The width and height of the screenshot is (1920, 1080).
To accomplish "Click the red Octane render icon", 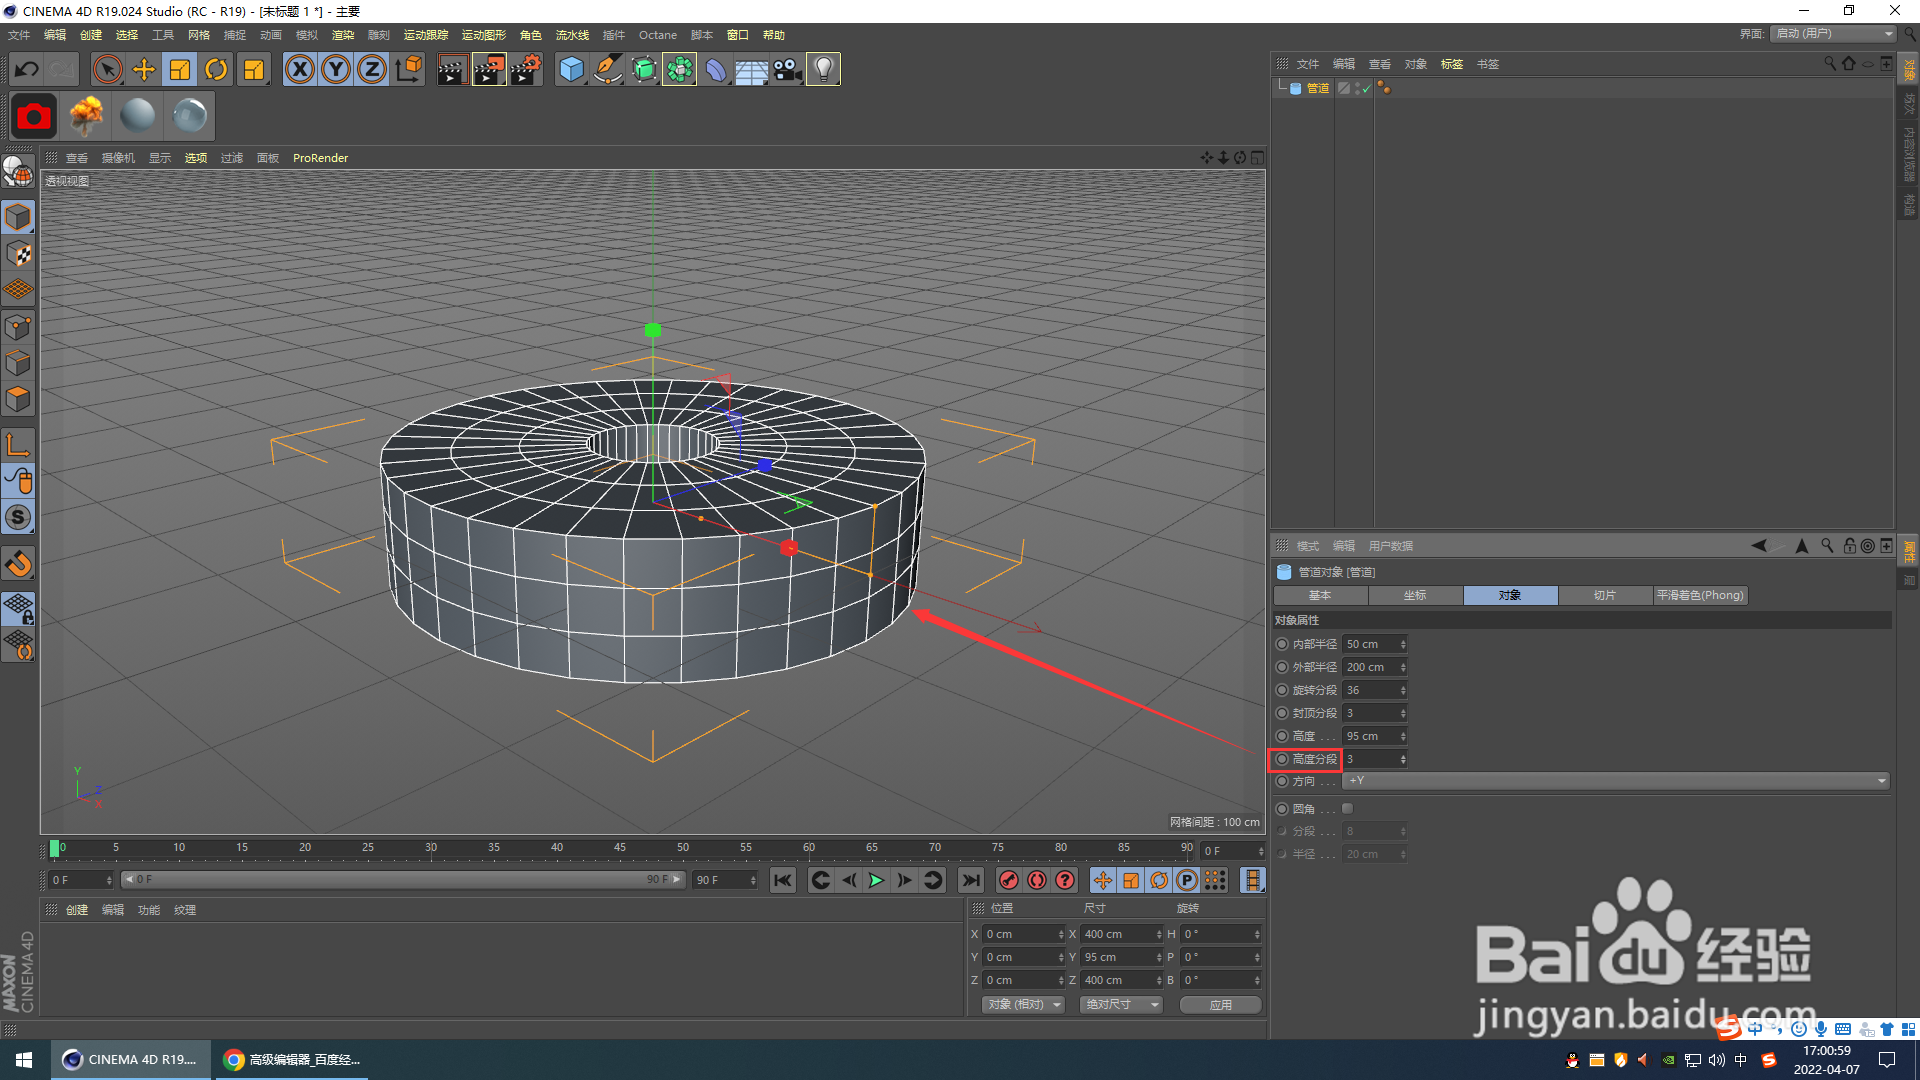I will [x=33, y=117].
